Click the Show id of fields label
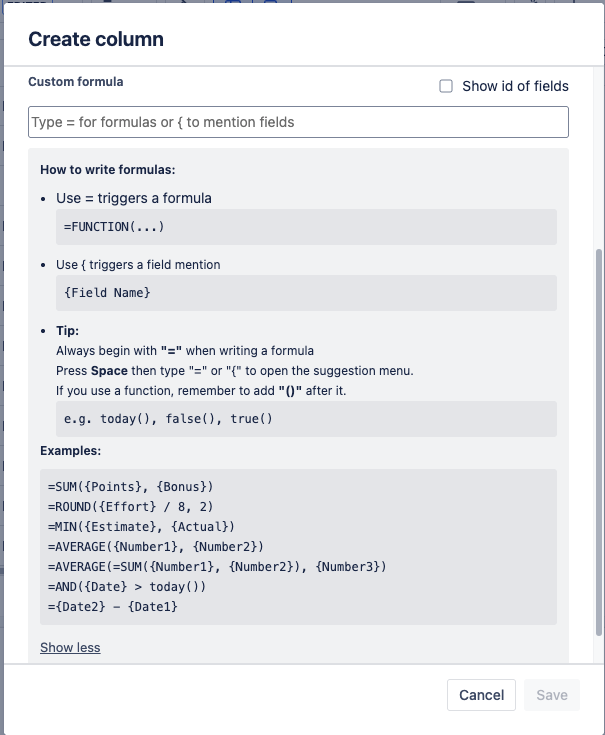The width and height of the screenshot is (605, 735). [x=515, y=86]
